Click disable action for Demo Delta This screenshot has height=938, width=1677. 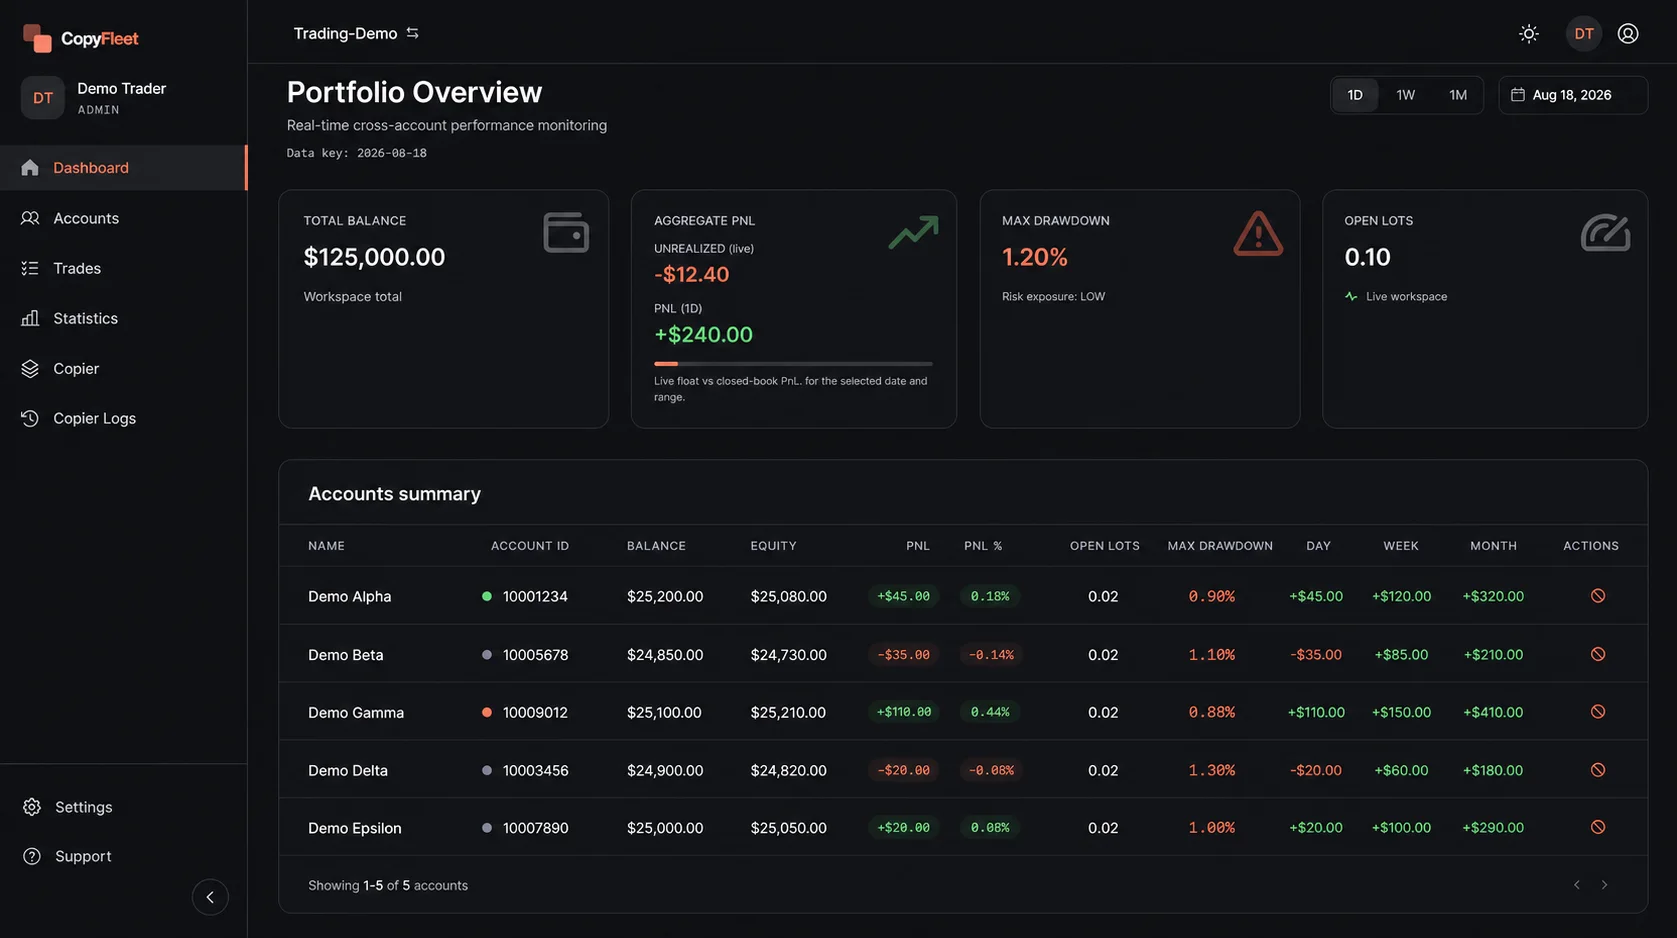tap(1598, 770)
